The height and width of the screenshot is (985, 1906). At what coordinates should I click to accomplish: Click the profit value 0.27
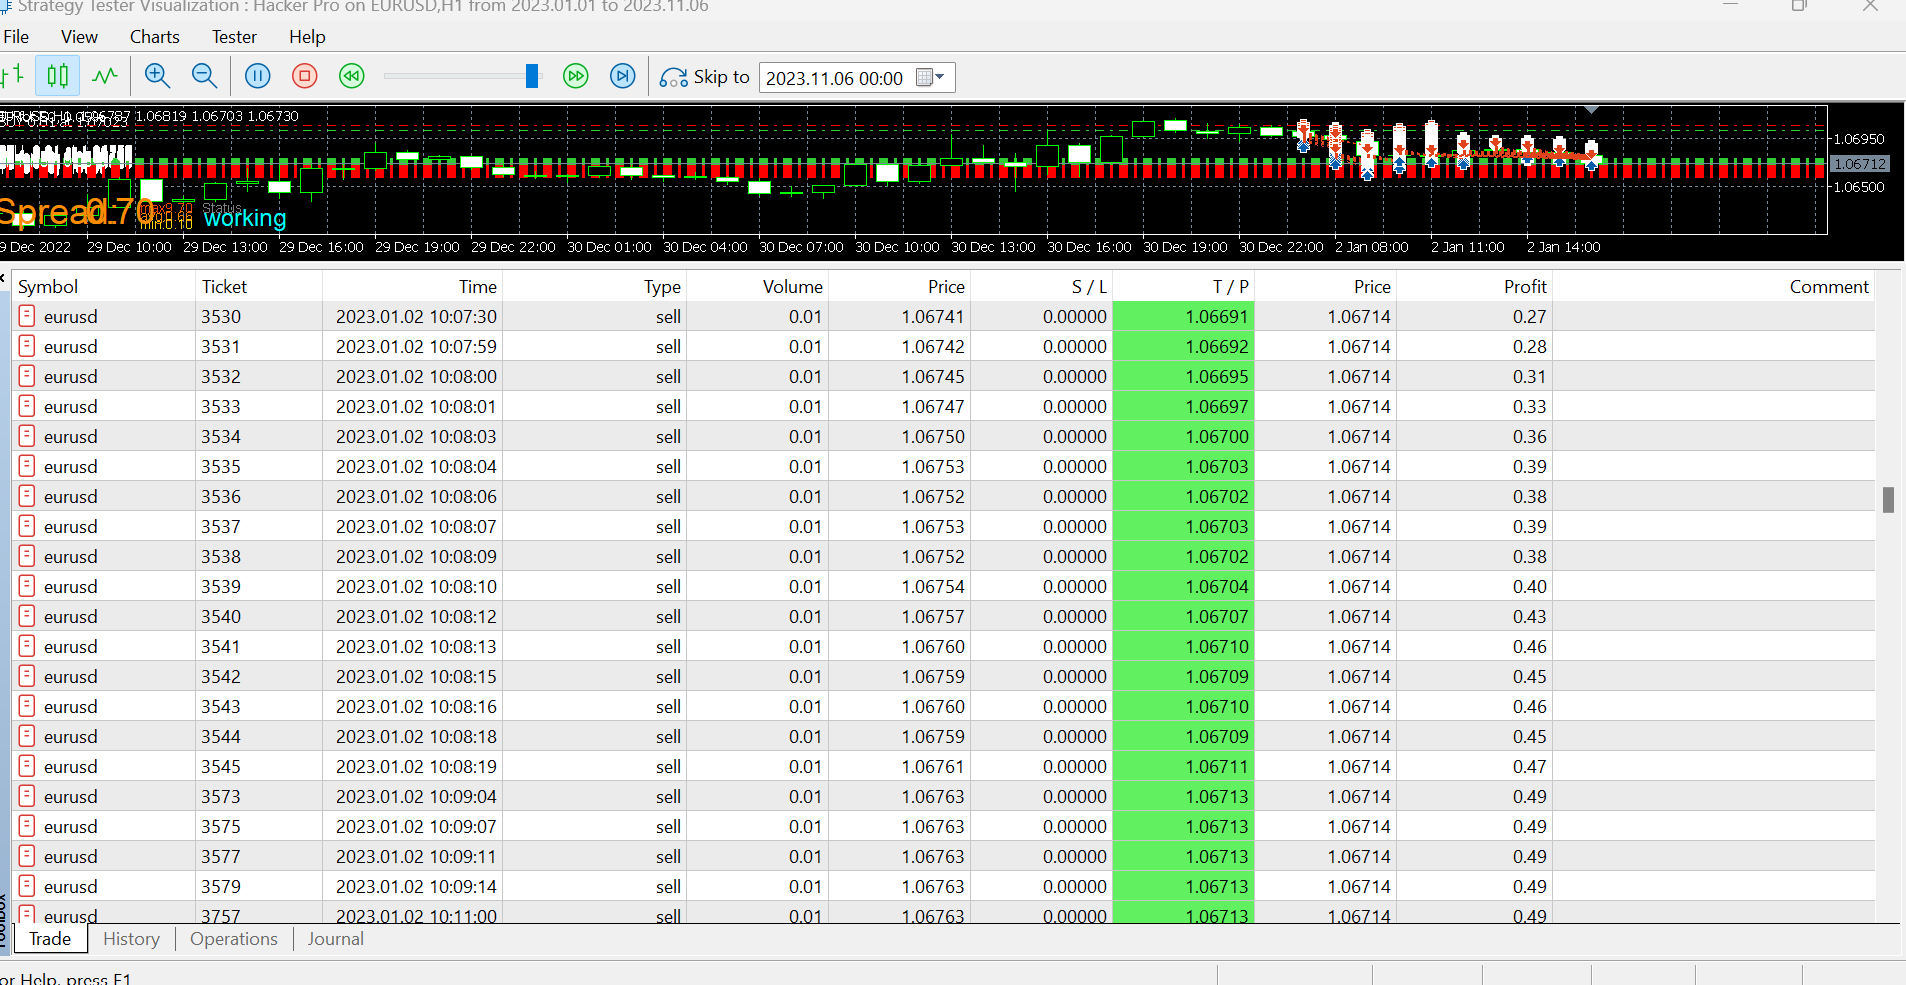coord(1529,317)
